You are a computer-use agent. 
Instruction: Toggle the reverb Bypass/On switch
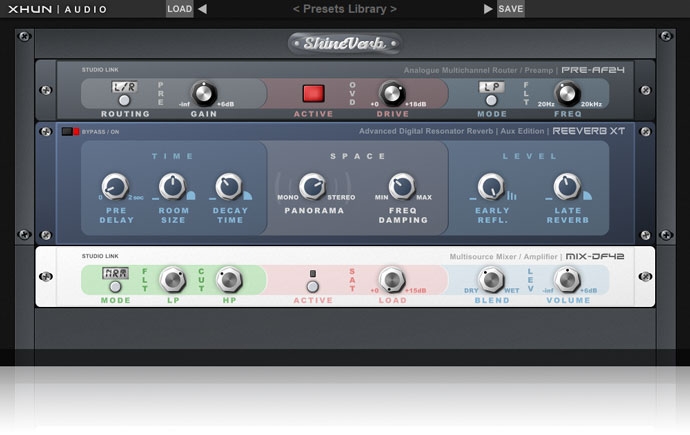click(69, 131)
